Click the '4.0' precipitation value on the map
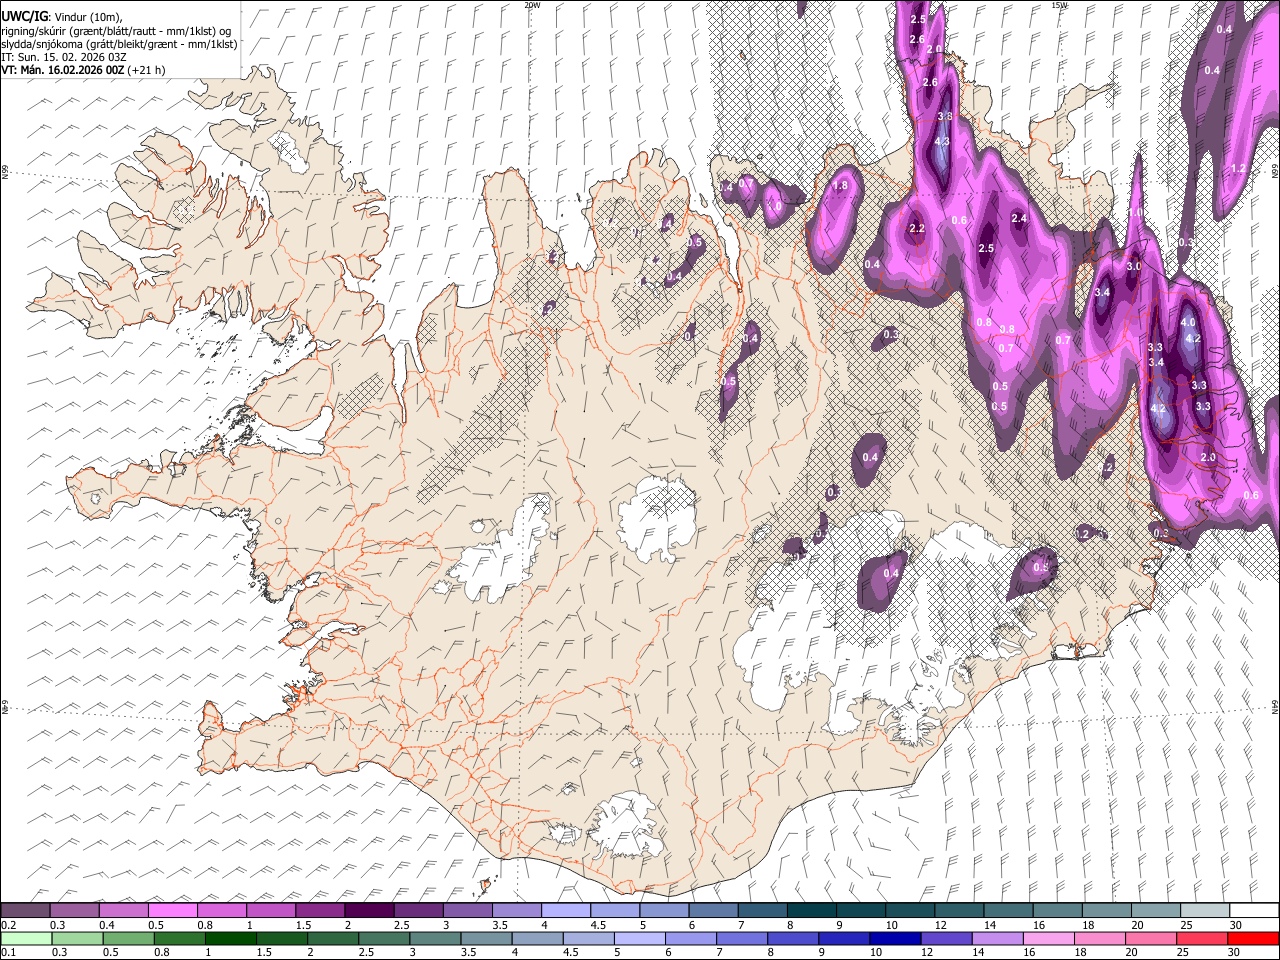Screen dimensions: 1280x960 [x=1188, y=323]
